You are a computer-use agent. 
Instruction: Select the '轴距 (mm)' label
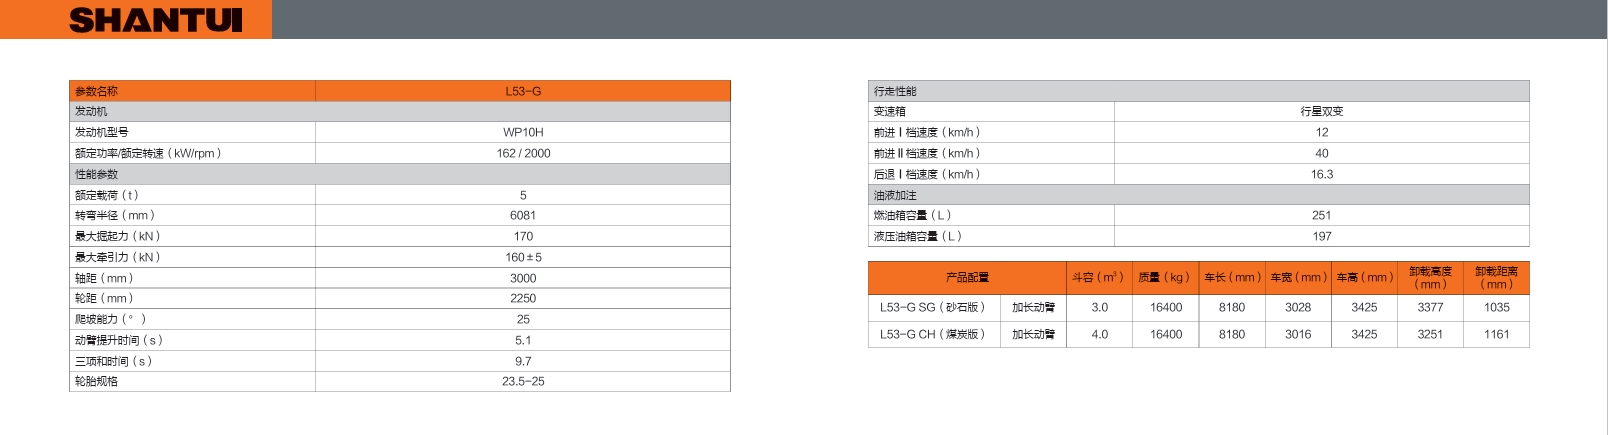tap(104, 278)
